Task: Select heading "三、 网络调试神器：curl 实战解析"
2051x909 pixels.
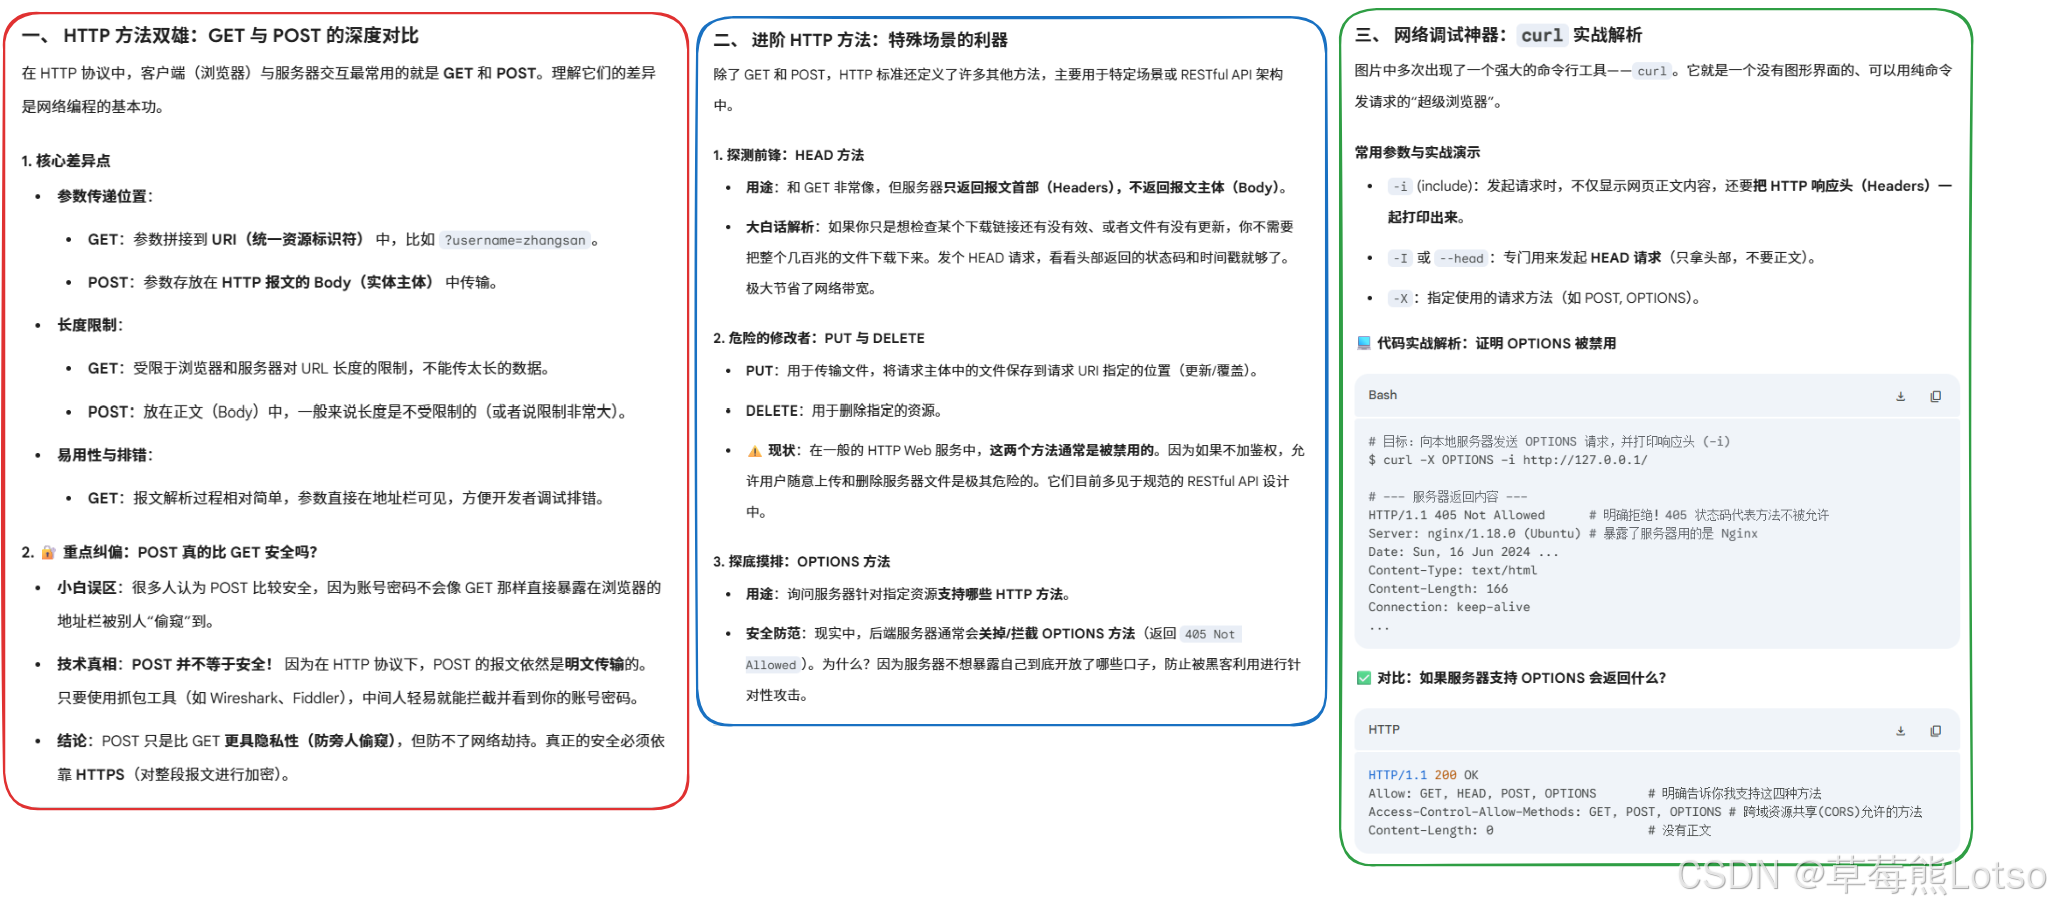Action: pos(1498,36)
